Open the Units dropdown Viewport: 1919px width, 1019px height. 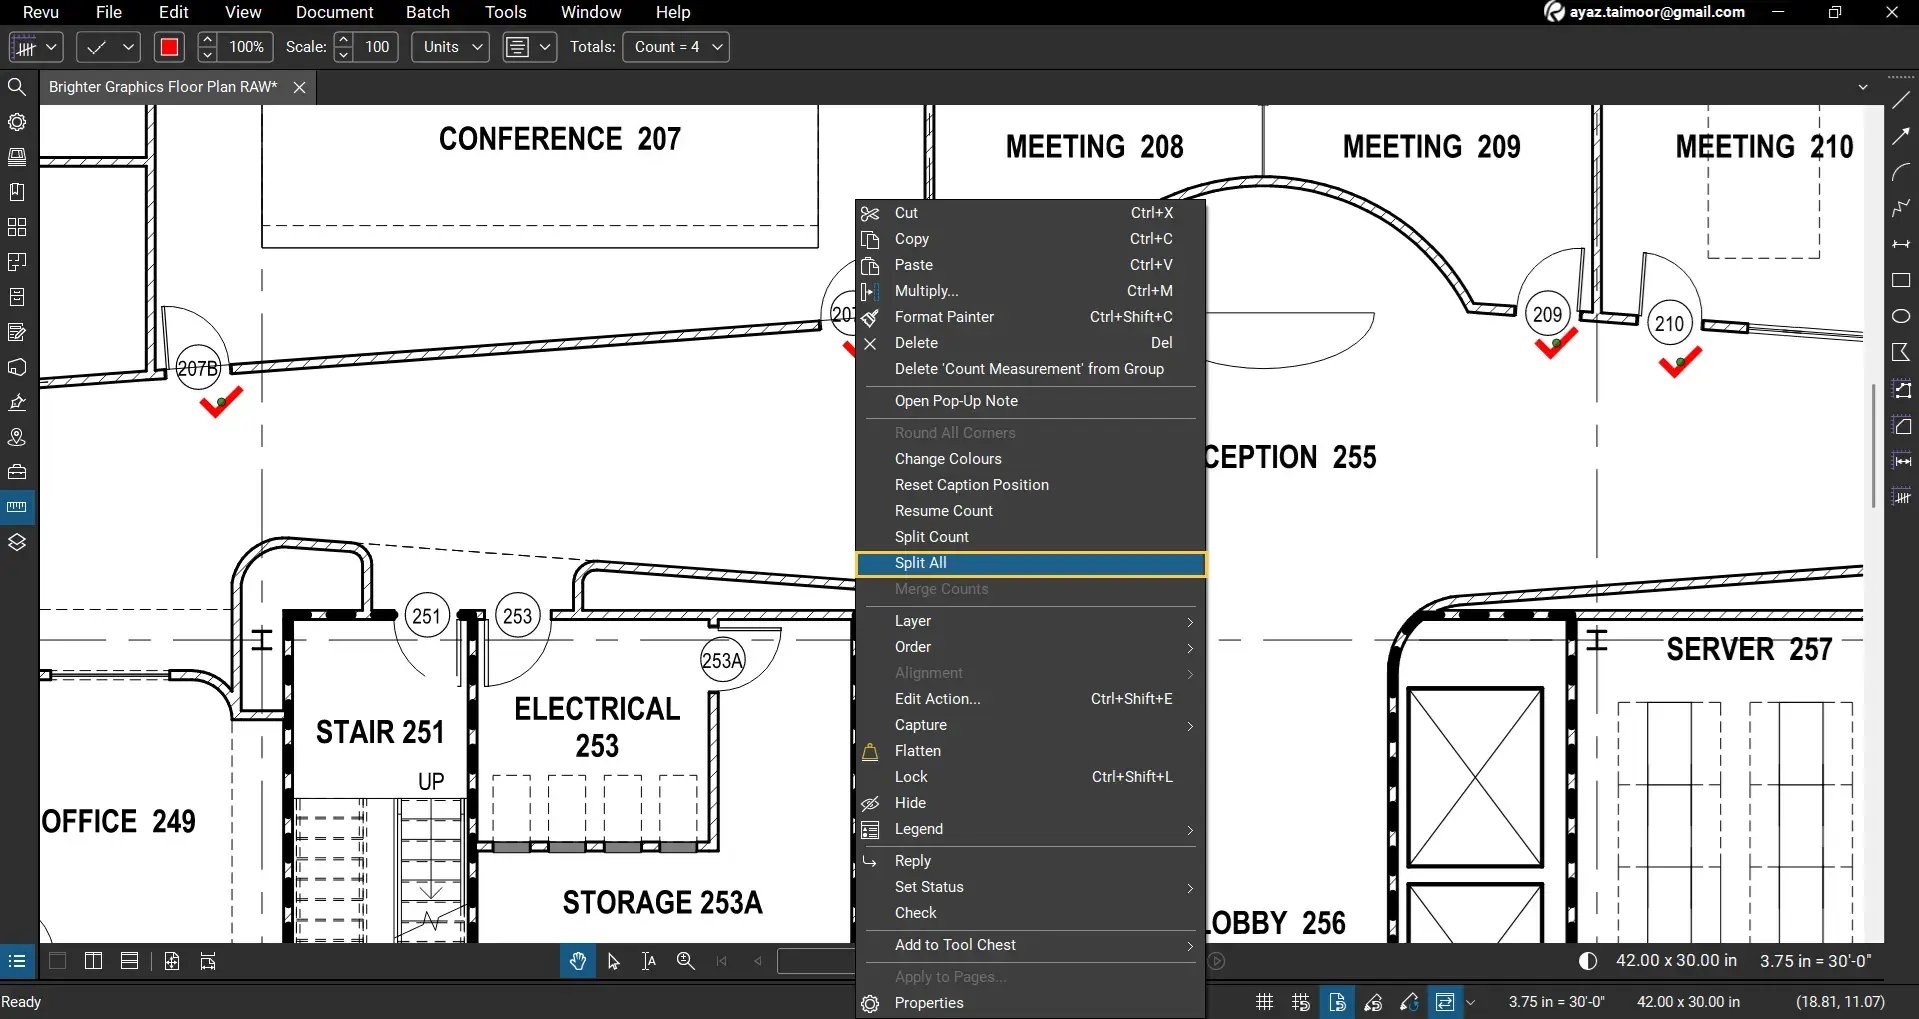449,47
